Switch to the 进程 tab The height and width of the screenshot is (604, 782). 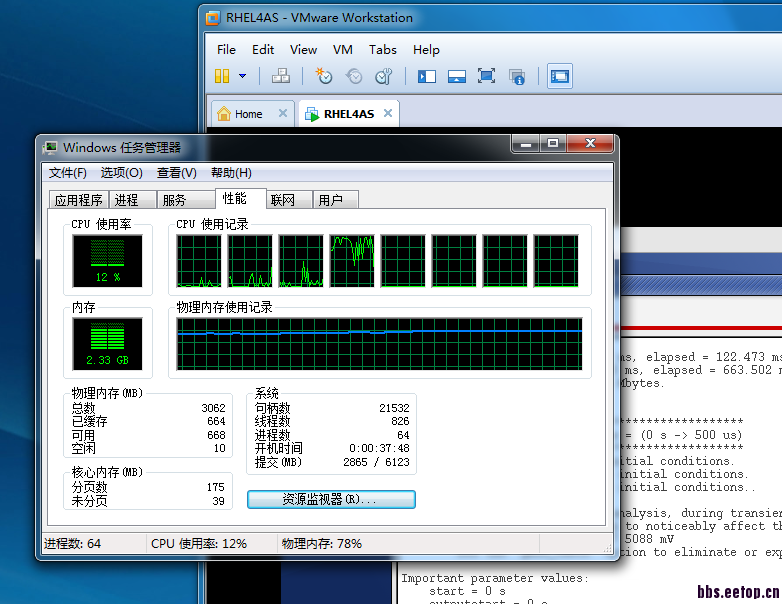pyautogui.click(x=133, y=200)
